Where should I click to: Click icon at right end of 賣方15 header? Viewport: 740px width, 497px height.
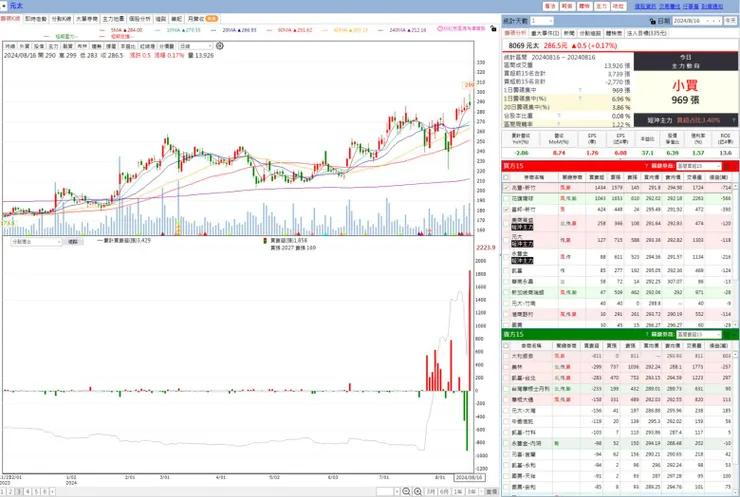(727, 335)
